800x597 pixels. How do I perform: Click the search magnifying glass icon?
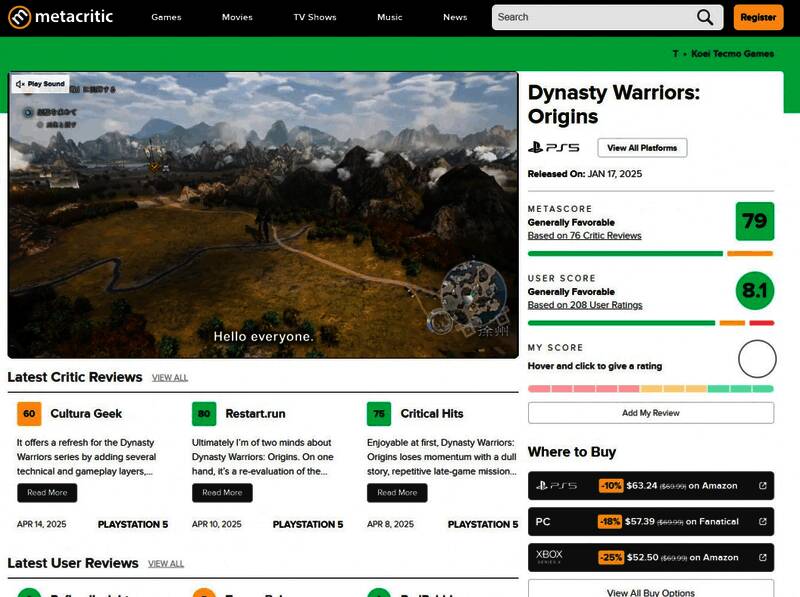coord(705,17)
